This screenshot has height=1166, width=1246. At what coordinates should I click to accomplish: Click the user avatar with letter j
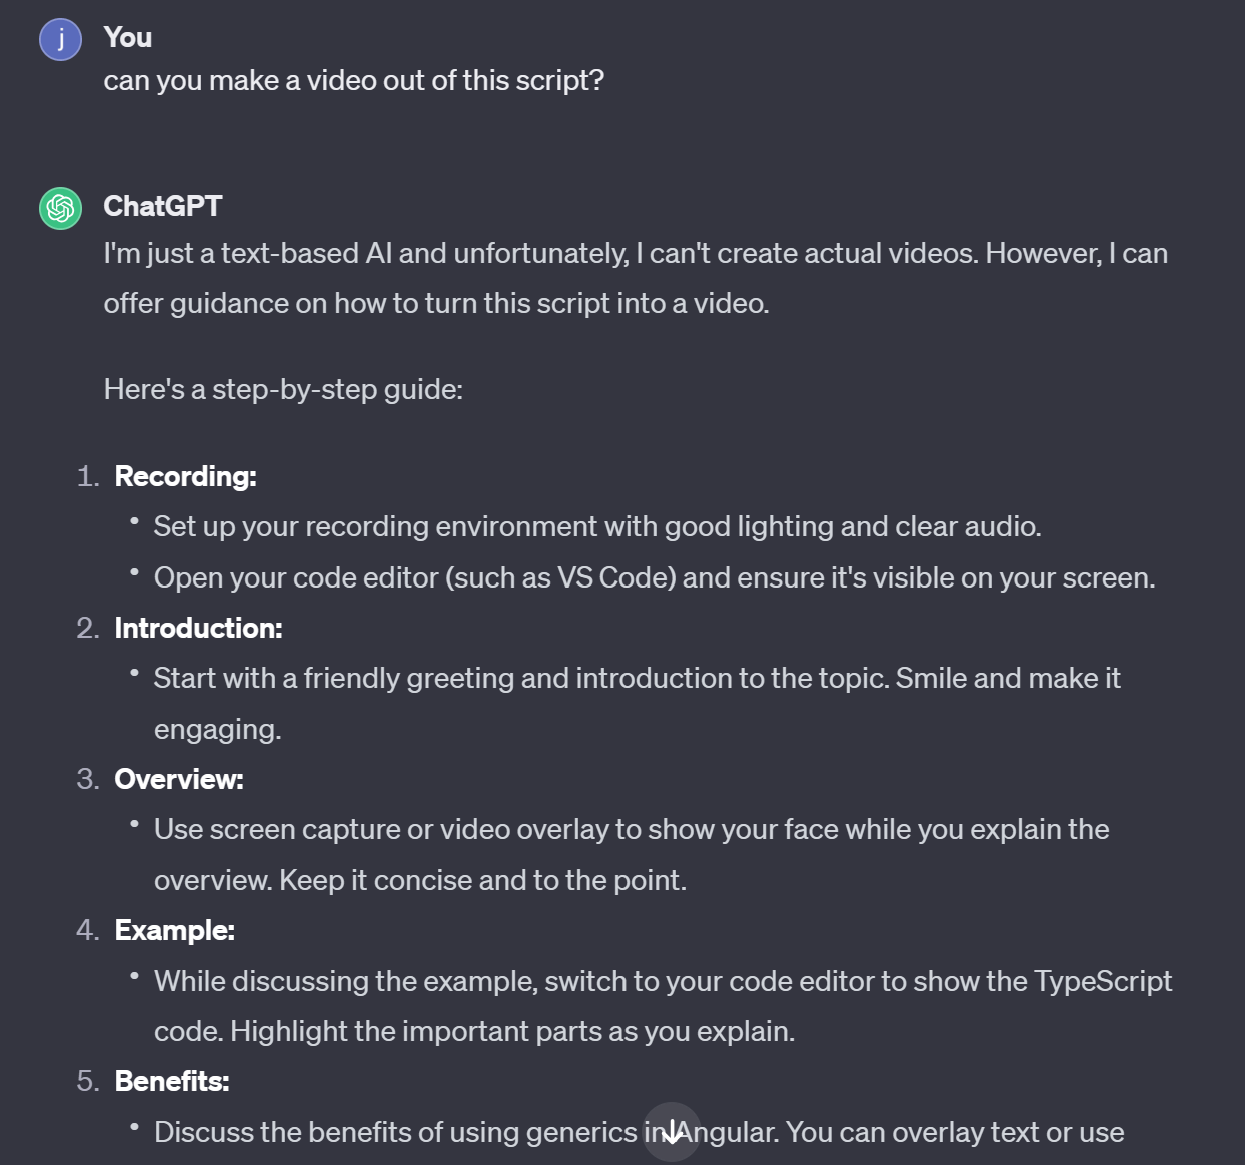(x=61, y=39)
